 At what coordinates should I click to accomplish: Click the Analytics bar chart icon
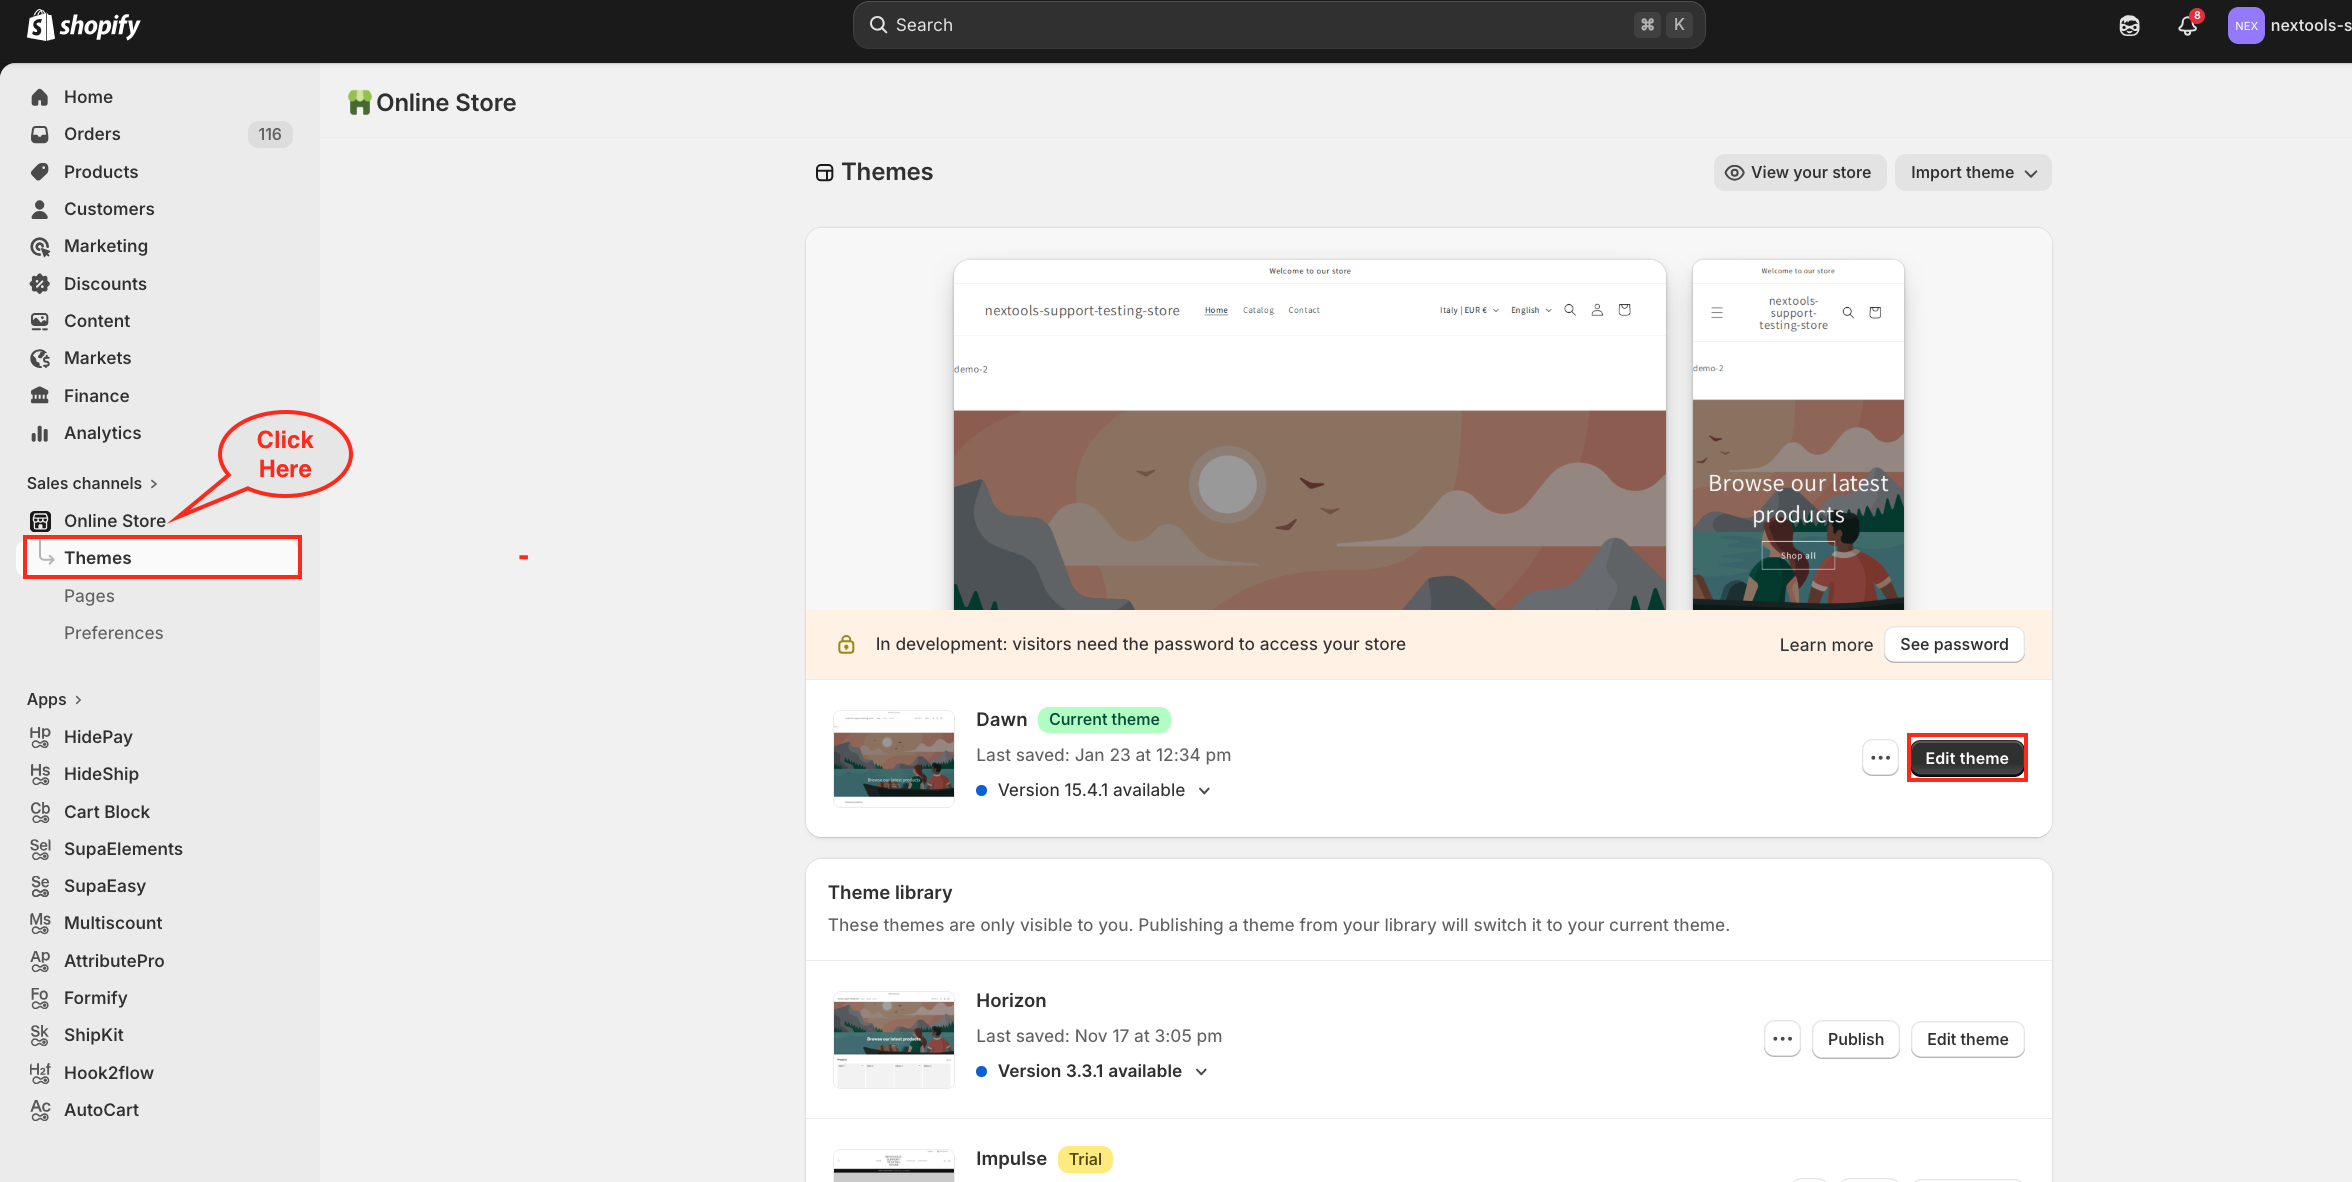40,433
